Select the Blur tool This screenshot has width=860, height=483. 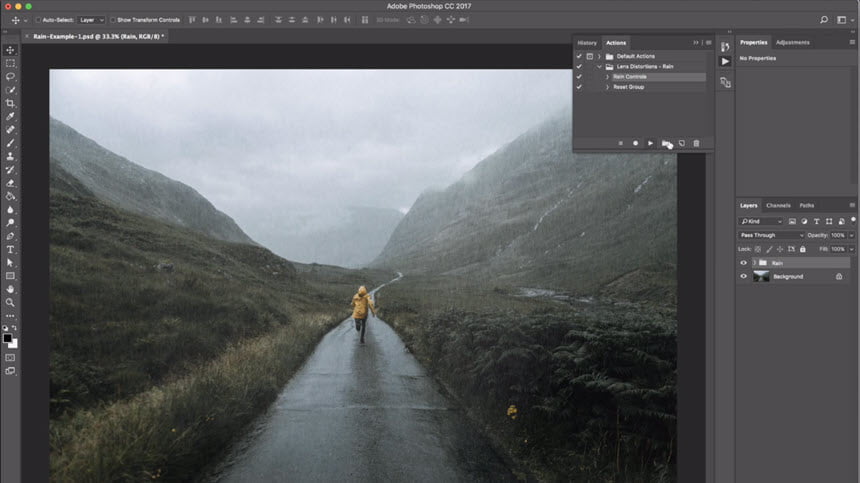pos(10,209)
